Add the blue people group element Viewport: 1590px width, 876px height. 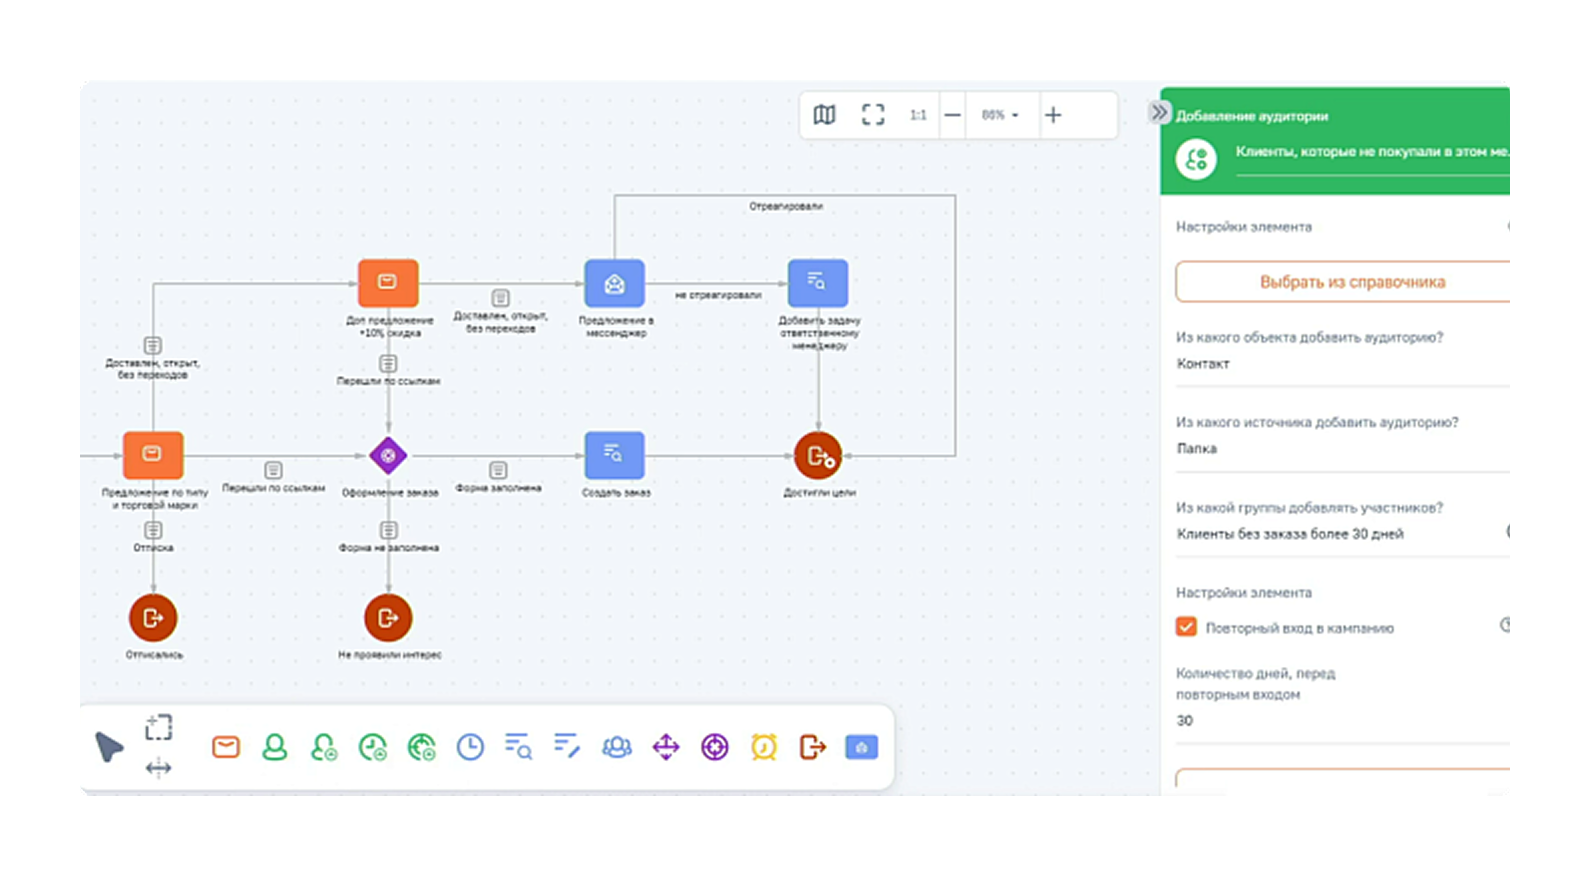click(616, 747)
